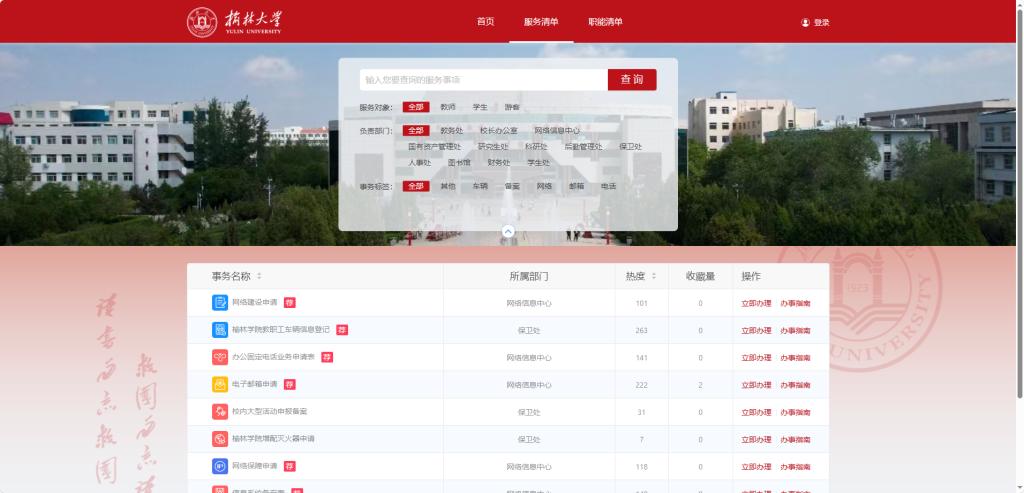Viewport: 1024px width, 493px height.
Task: Select the 车辆 tag under 事务标签
Action: coord(480,186)
